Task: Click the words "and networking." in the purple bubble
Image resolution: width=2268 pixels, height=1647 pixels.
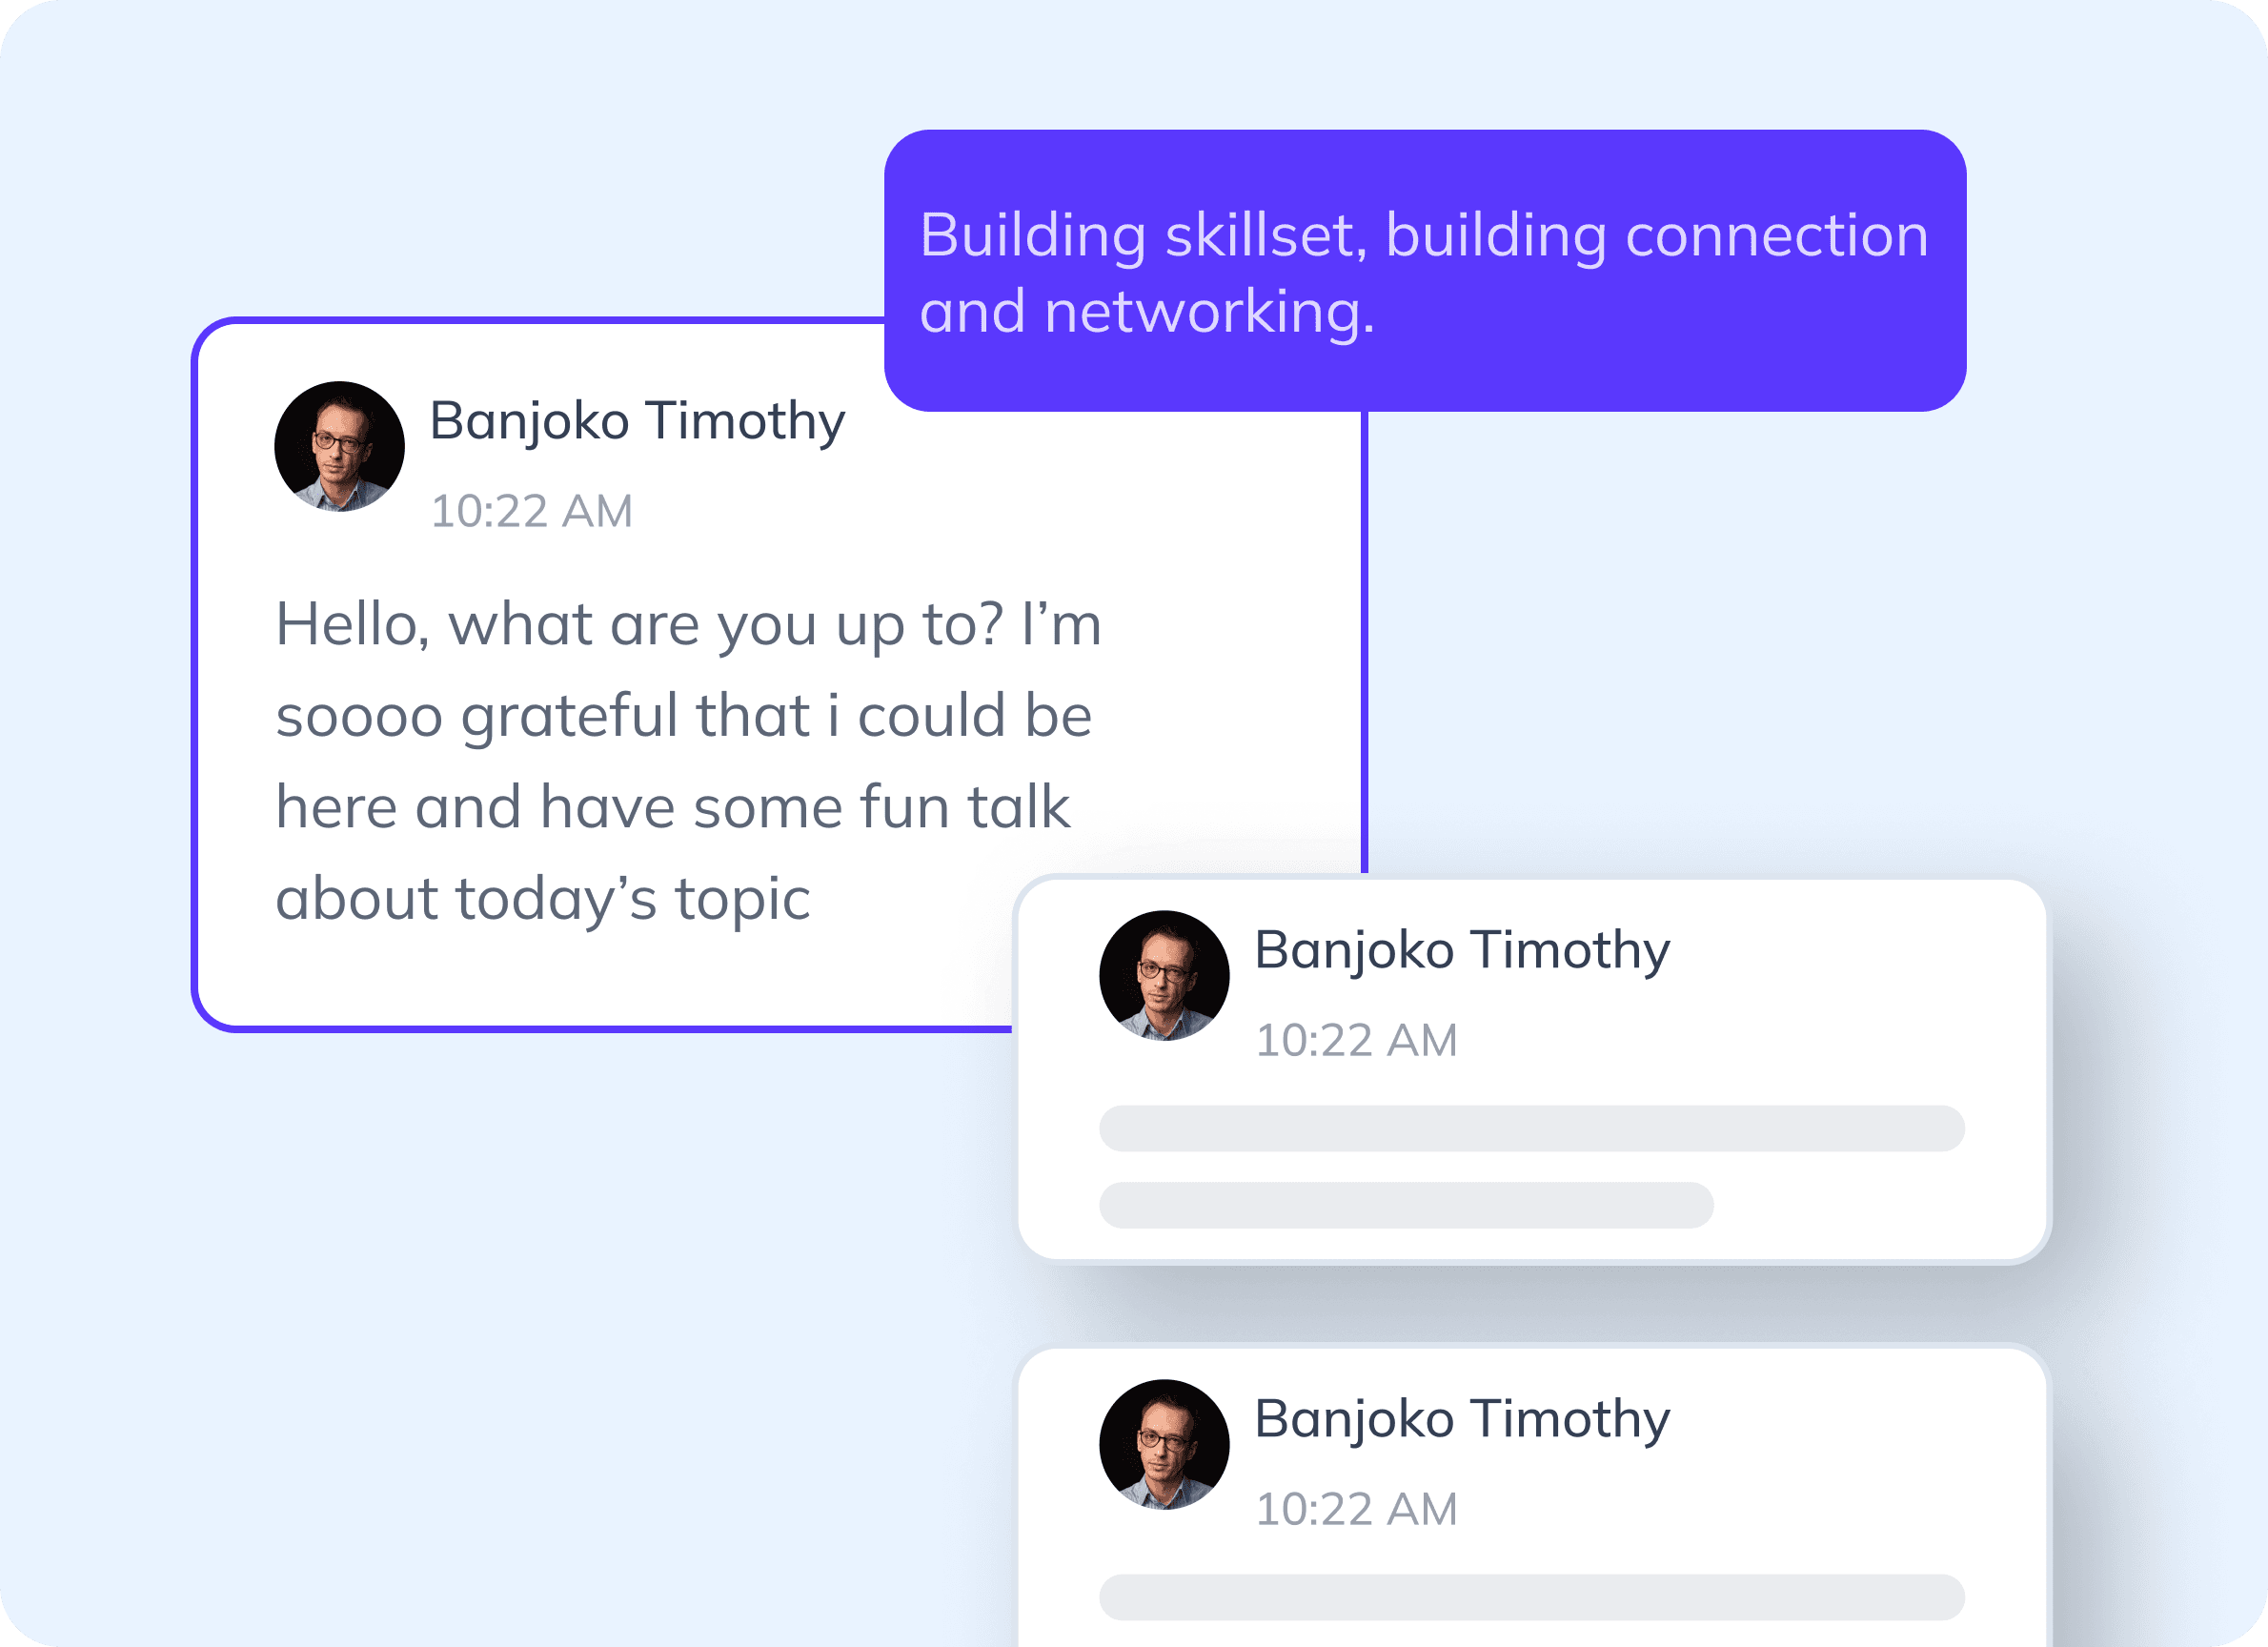Action: (1146, 312)
